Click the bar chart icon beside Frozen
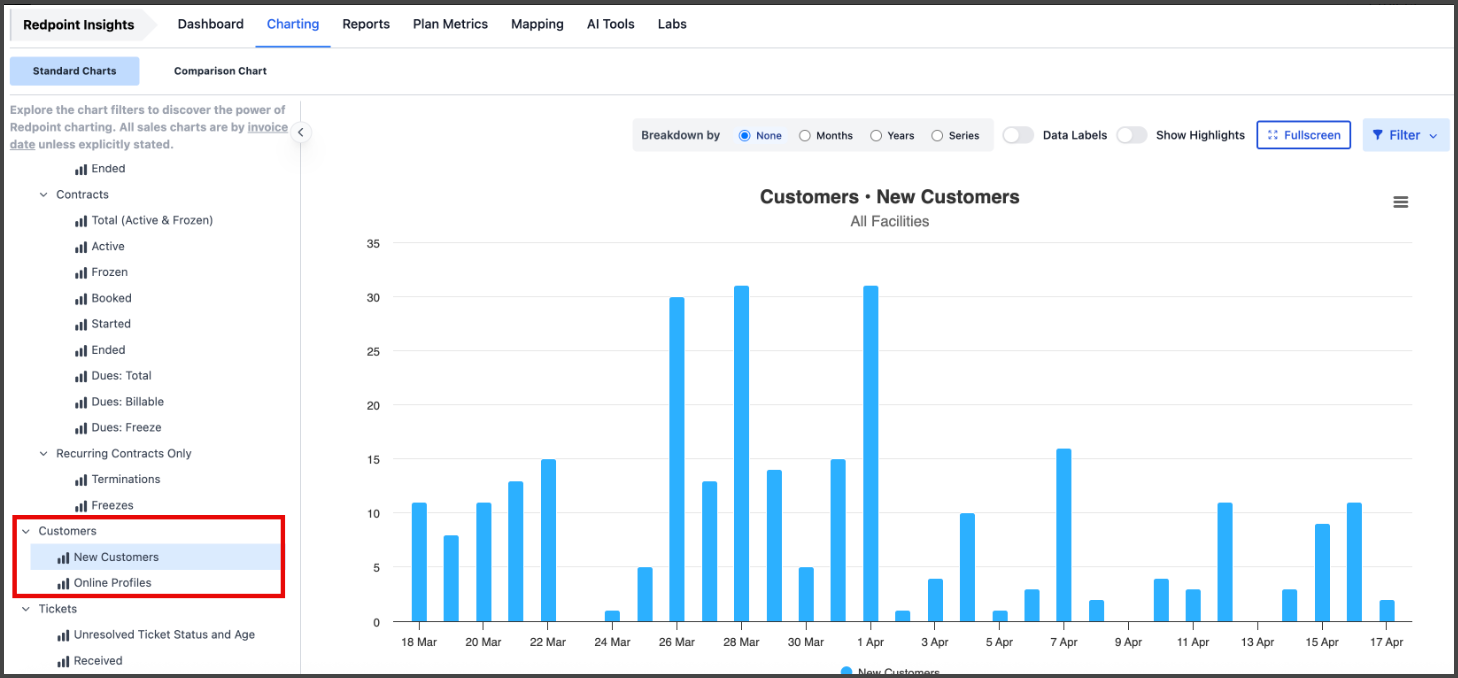The width and height of the screenshot is (1458, 678). point(81,273)
